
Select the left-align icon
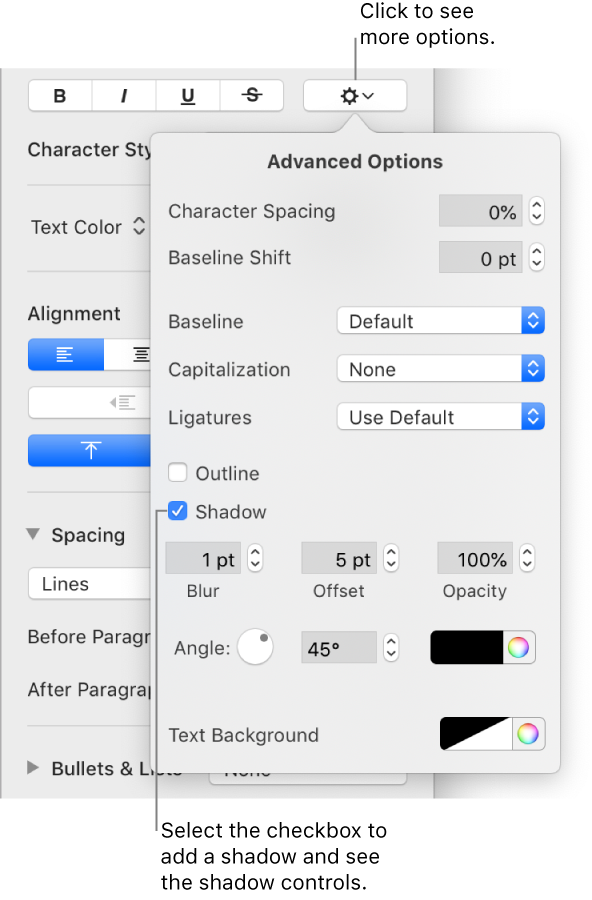(x=65, y=354)
